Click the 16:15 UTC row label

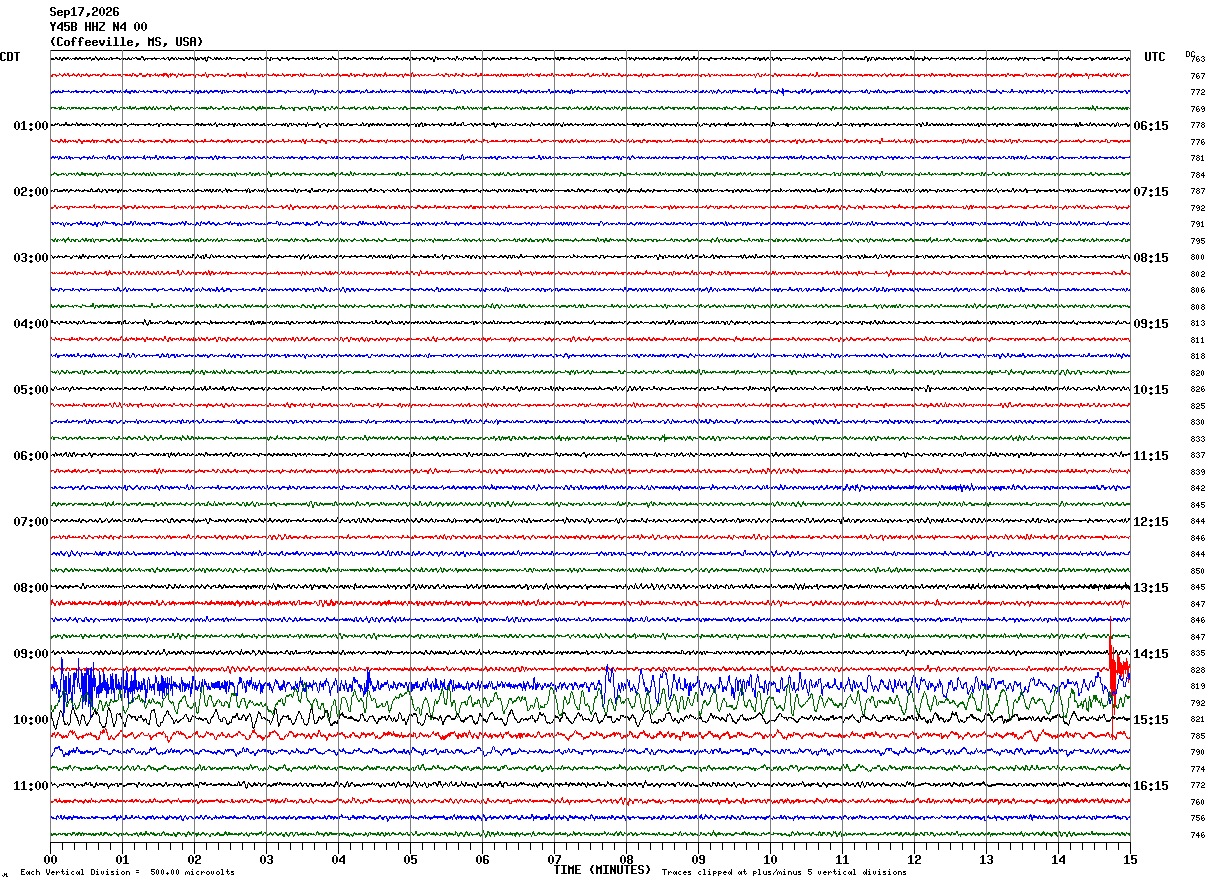point(1150,786)
